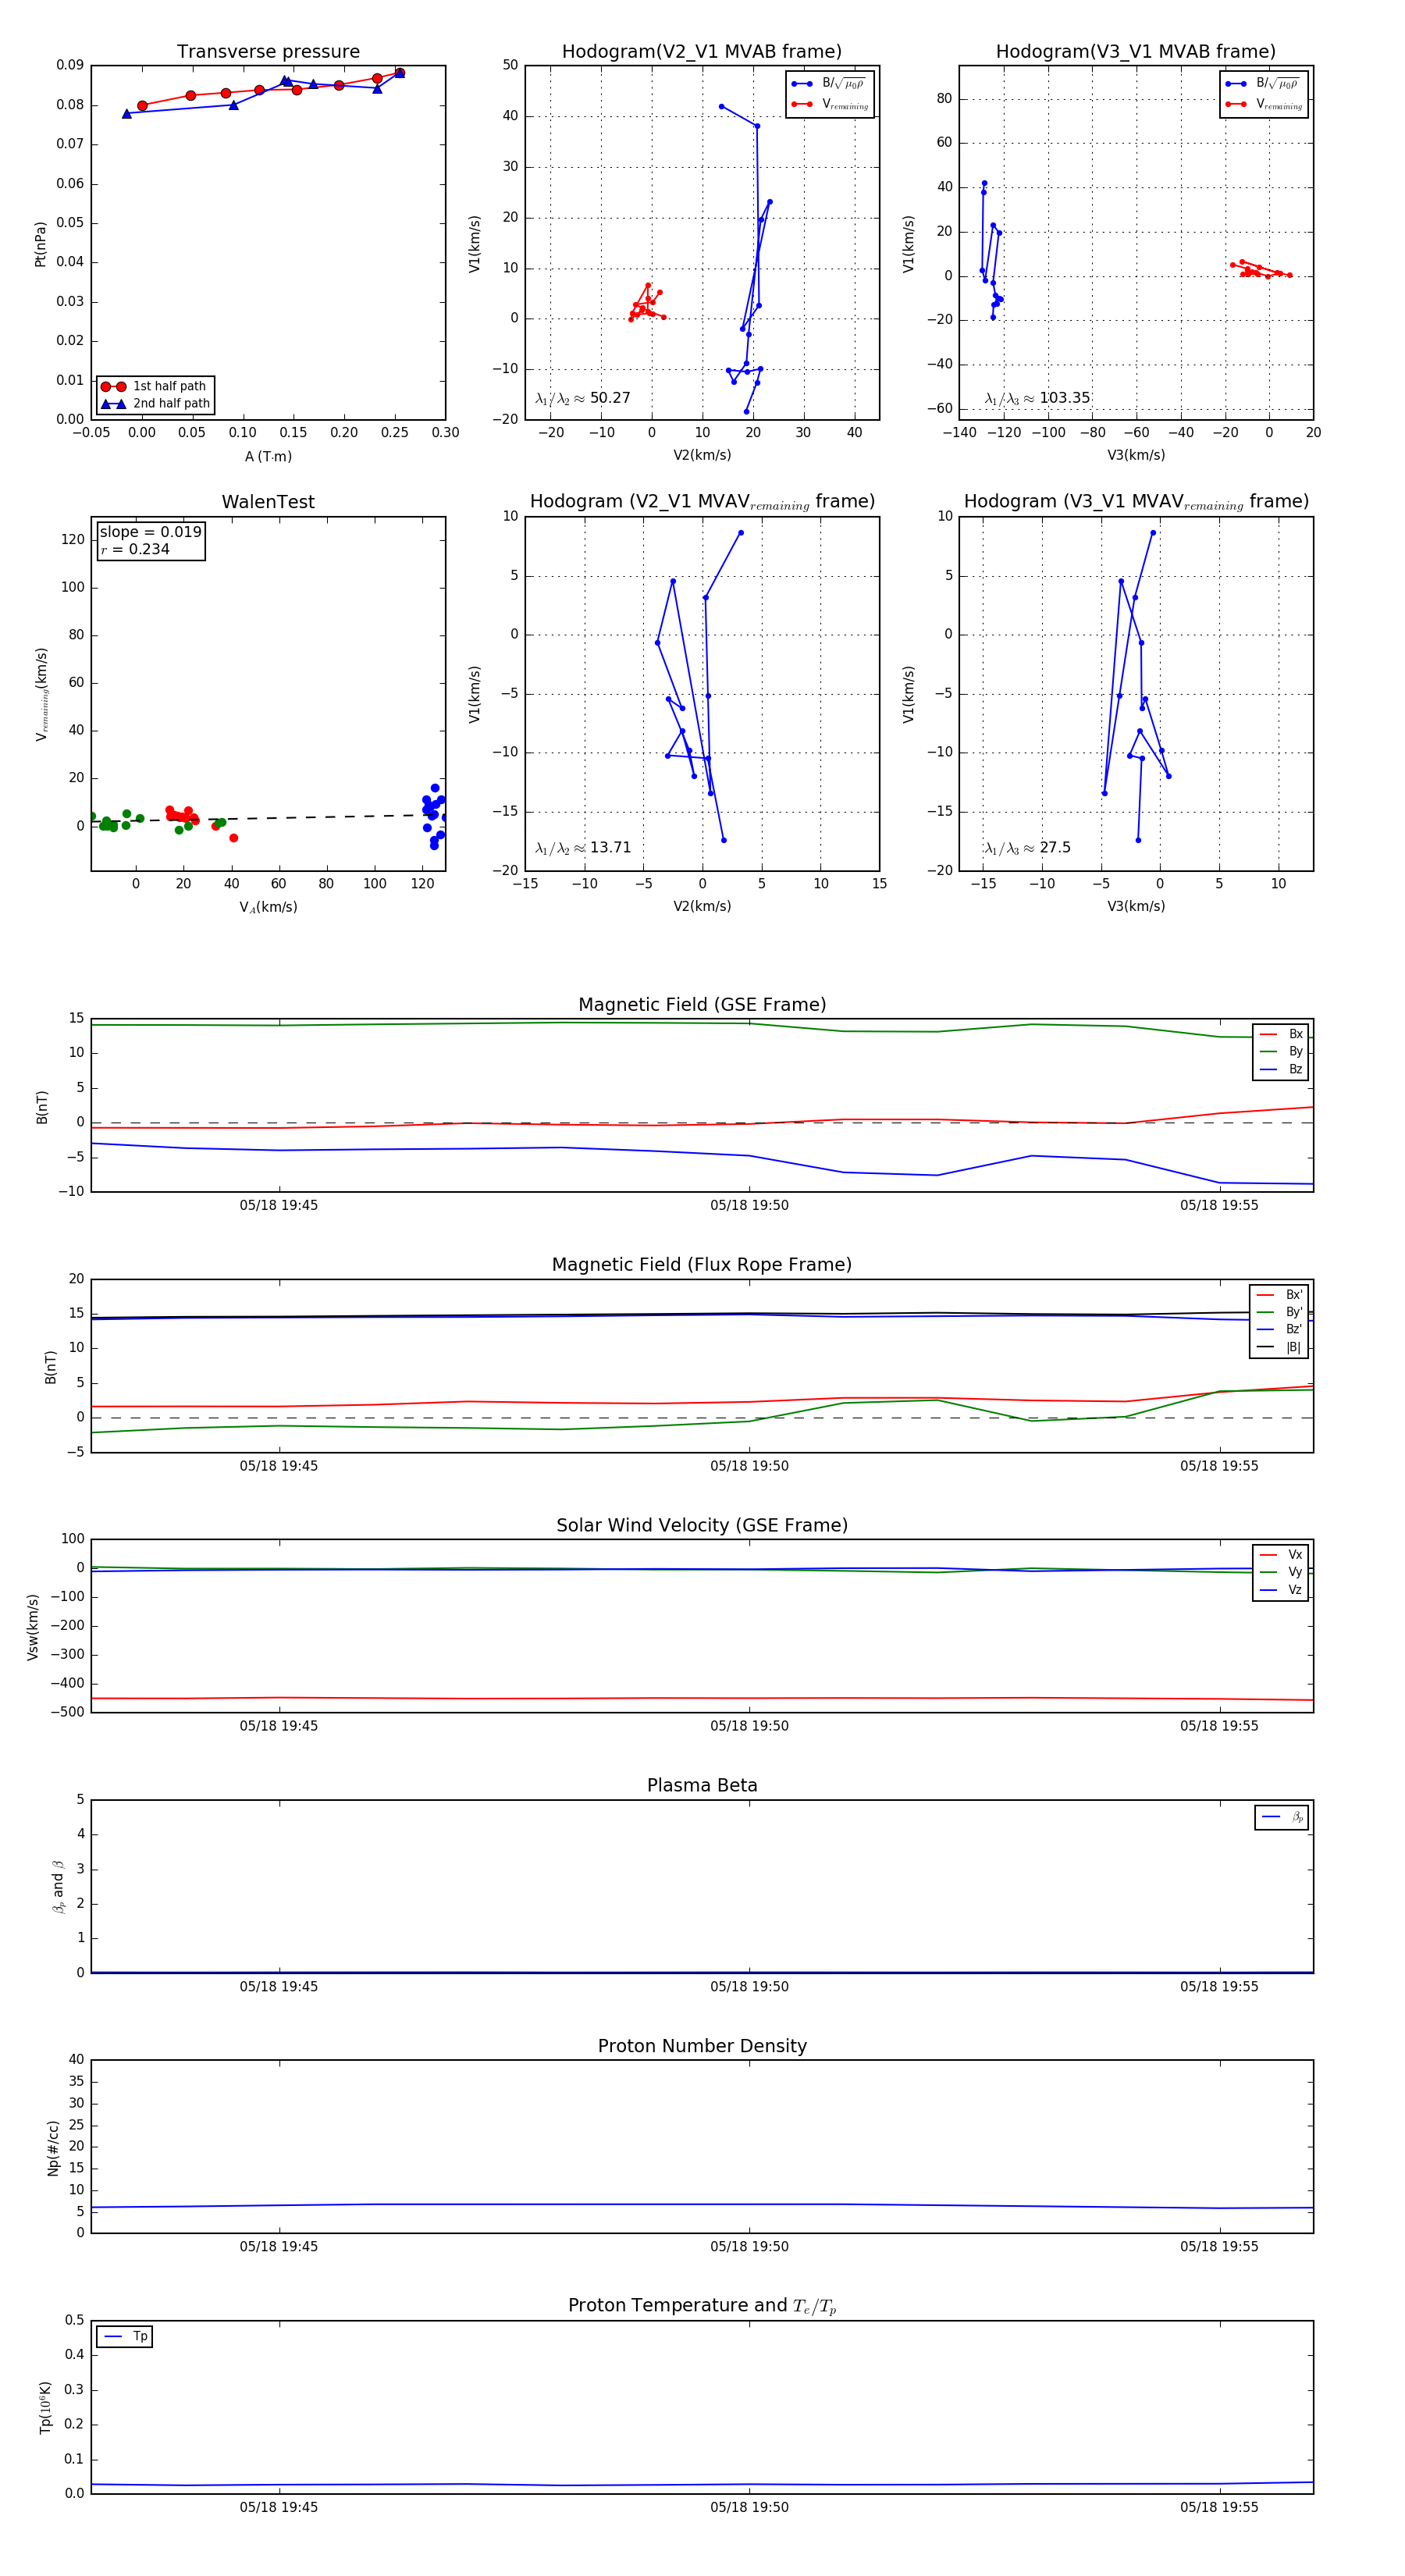Click the 'Vz' legend entry in velocity plot
1405x2576 pixels.
[x=1281, y=1590]
